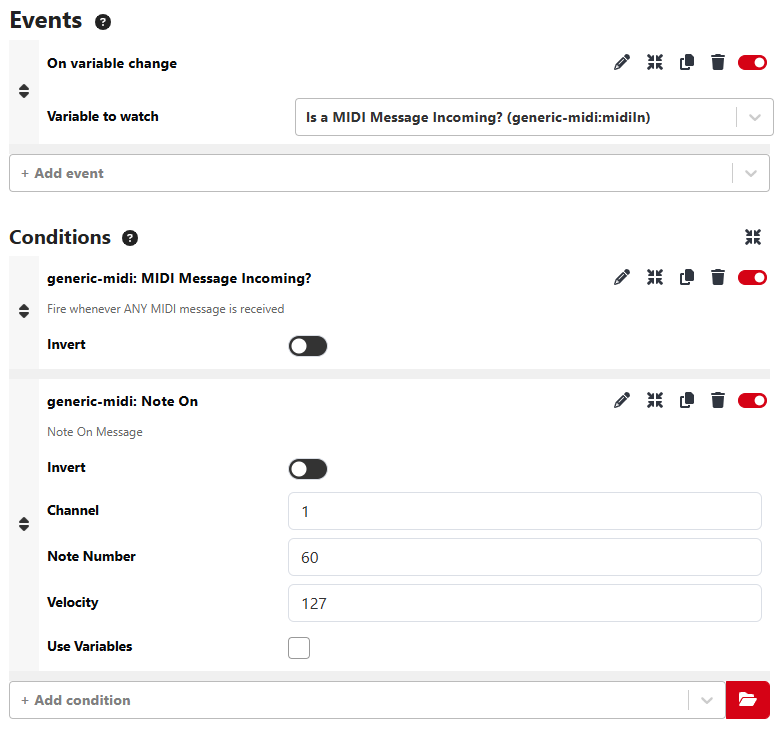Disable the On variable change event

[752, 63]
